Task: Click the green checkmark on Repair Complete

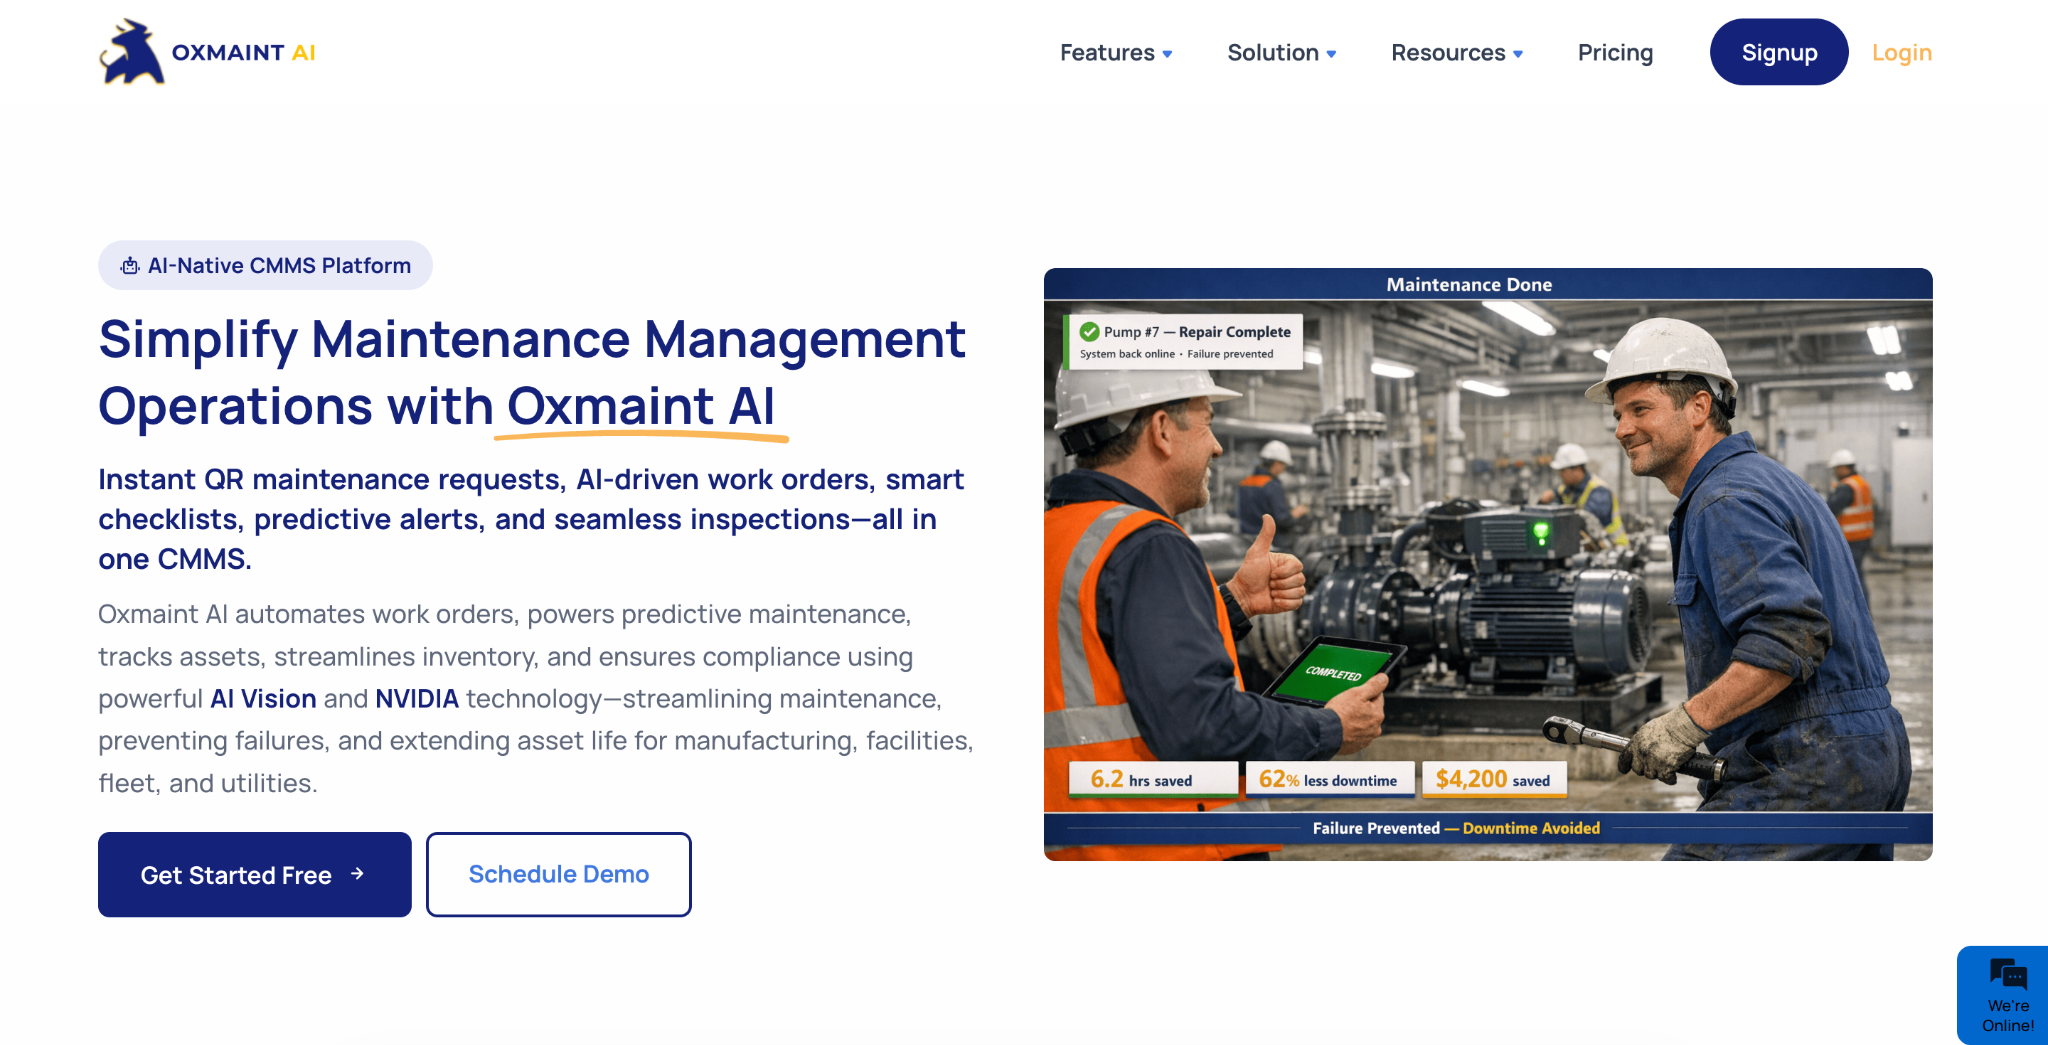Action: click(x=1090, y=332)
